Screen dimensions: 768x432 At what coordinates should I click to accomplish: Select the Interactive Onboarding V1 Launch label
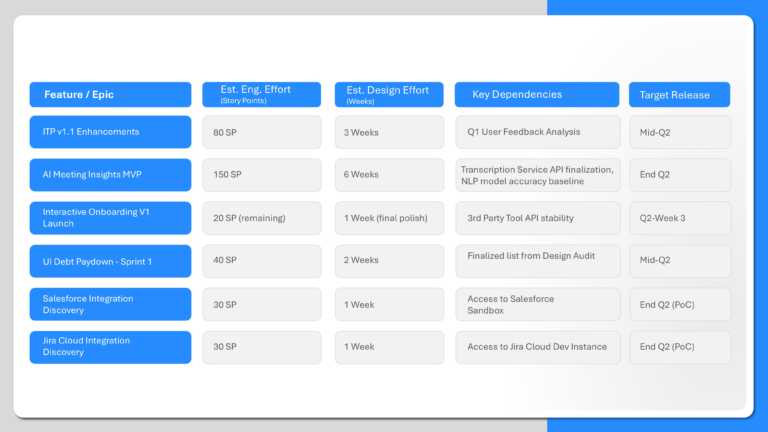pyautogui.click(x=110, y=218)
